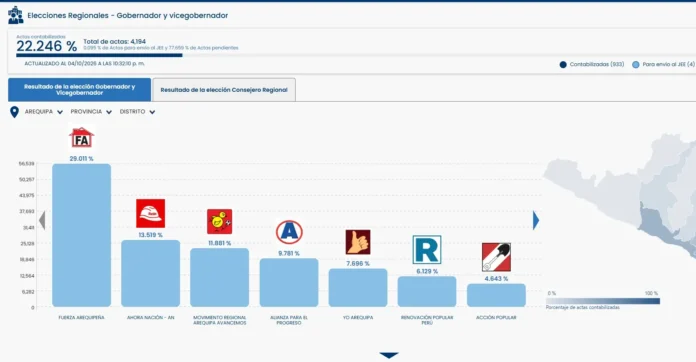Click the 9.781 % value label
Viewport: 696px width, 362px height.
coord(289,253)
